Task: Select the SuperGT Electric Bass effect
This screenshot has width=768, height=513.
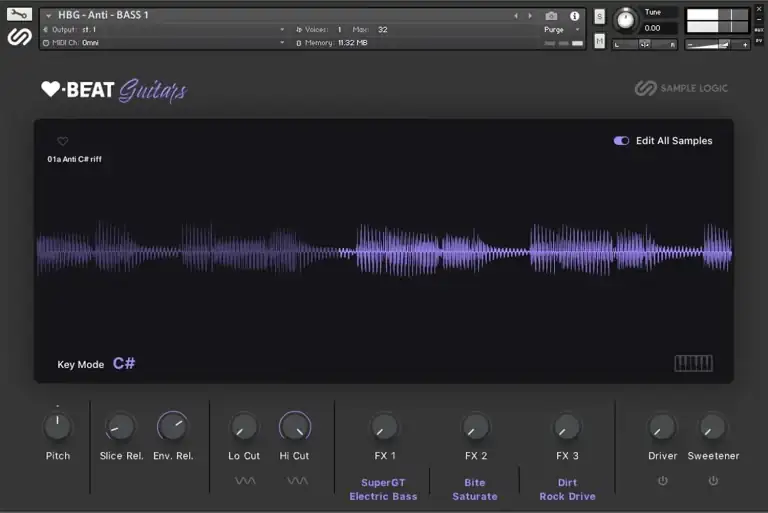Action: 384,489
